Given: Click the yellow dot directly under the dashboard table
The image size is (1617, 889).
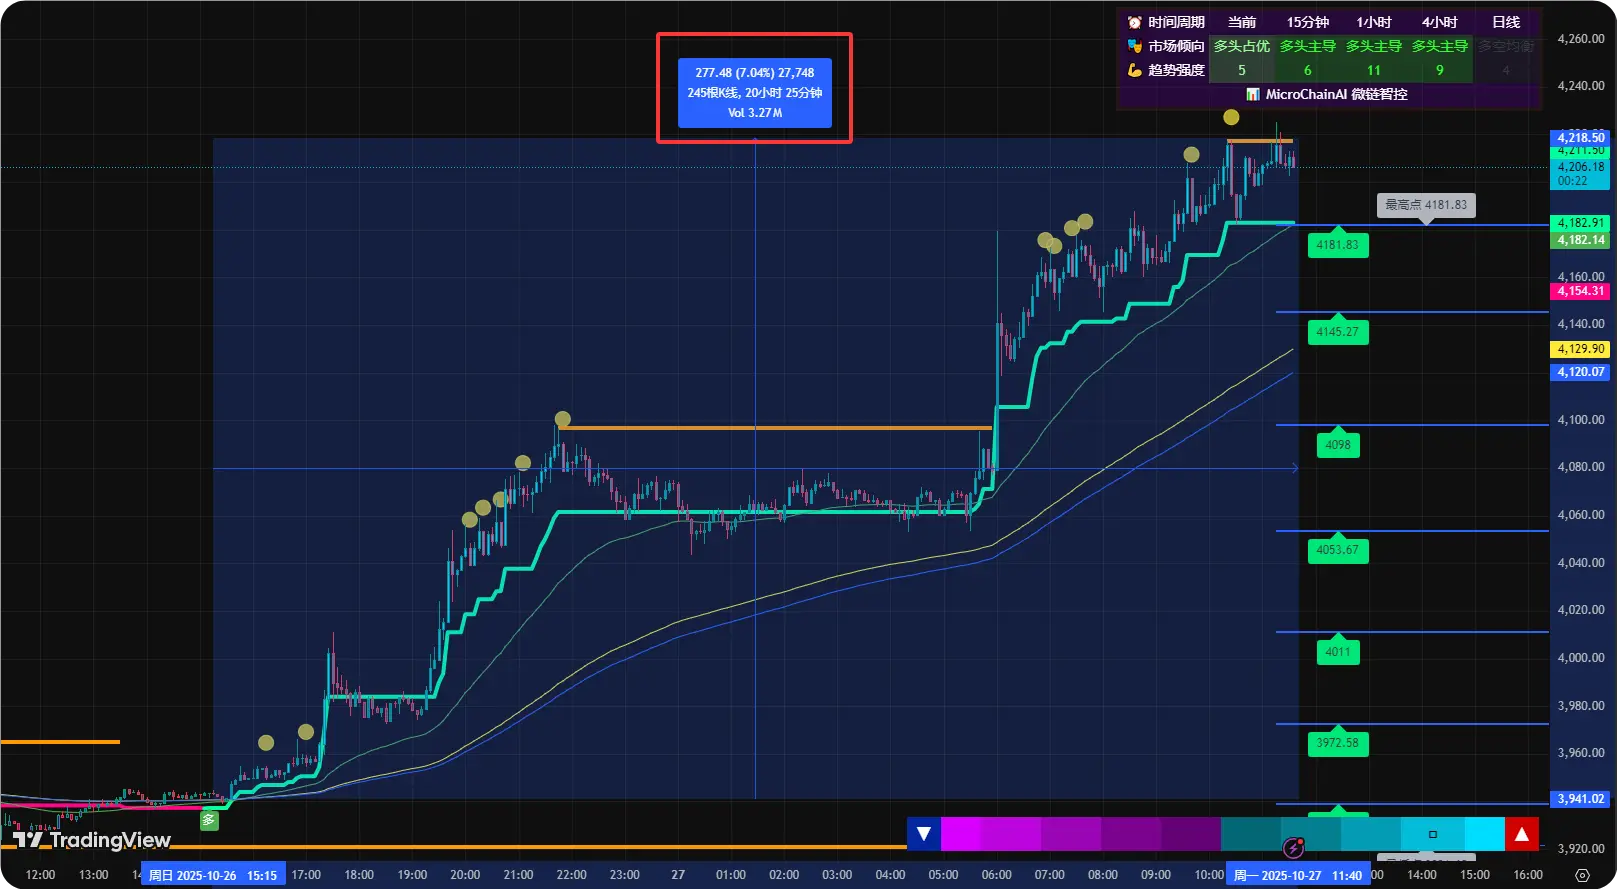Looking at the screenshot, I should pos(1231,117).
